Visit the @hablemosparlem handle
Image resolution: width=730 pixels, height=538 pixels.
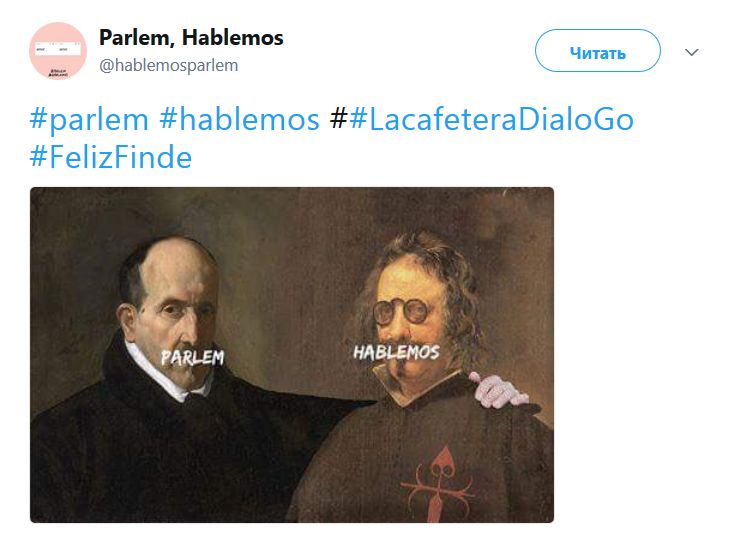point(169,65)
